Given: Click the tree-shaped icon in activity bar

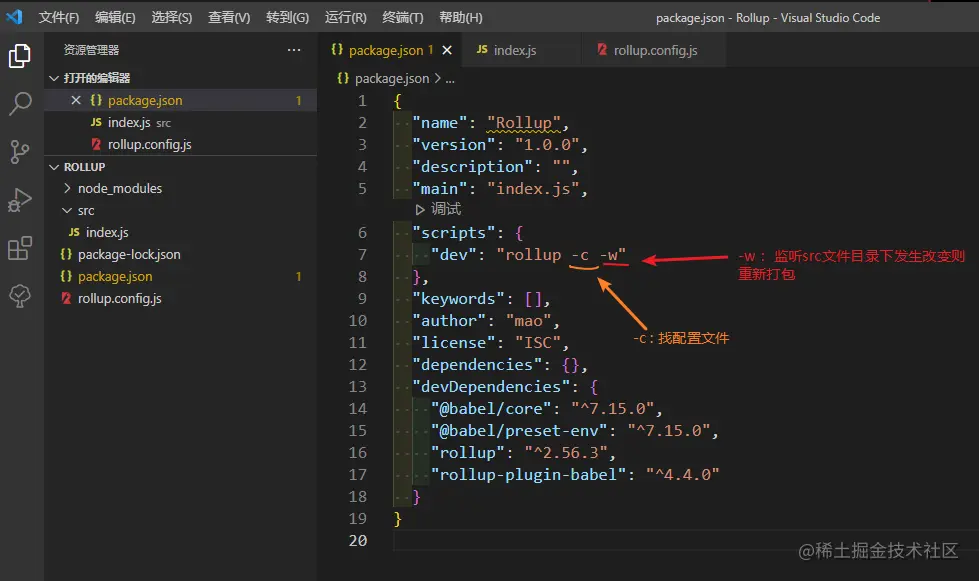Looking at the screenshot, I should point(20,296).
